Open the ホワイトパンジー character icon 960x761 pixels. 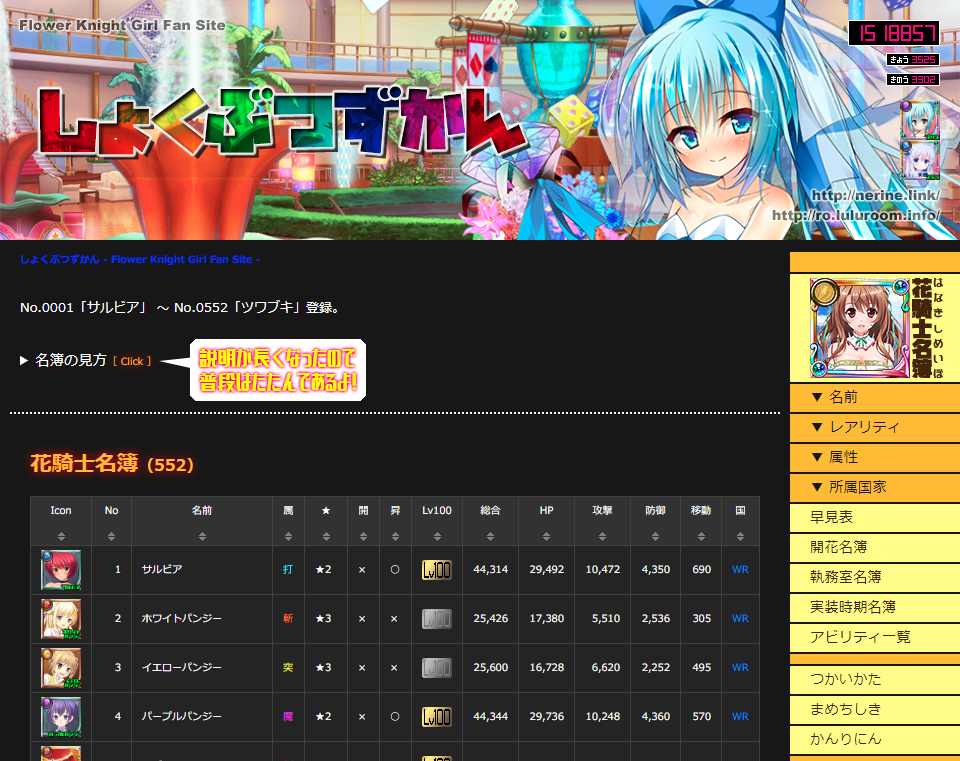(x=61, y=619)
